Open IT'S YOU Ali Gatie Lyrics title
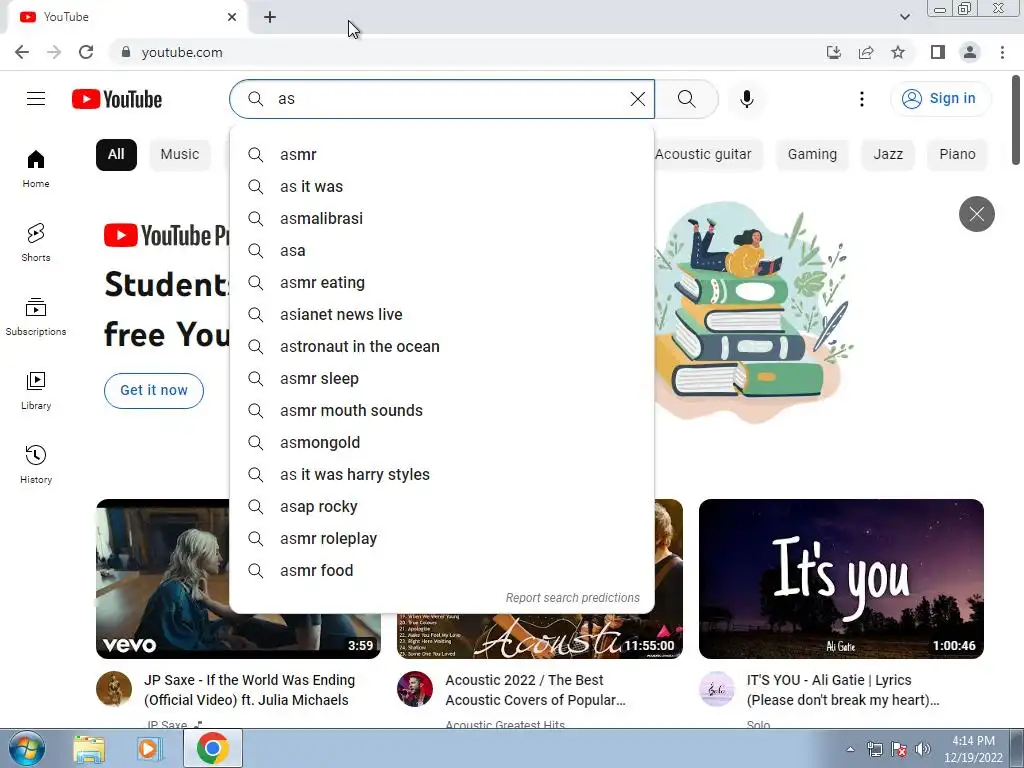Viewport: 1024px width, 768px height. (843, 690)
